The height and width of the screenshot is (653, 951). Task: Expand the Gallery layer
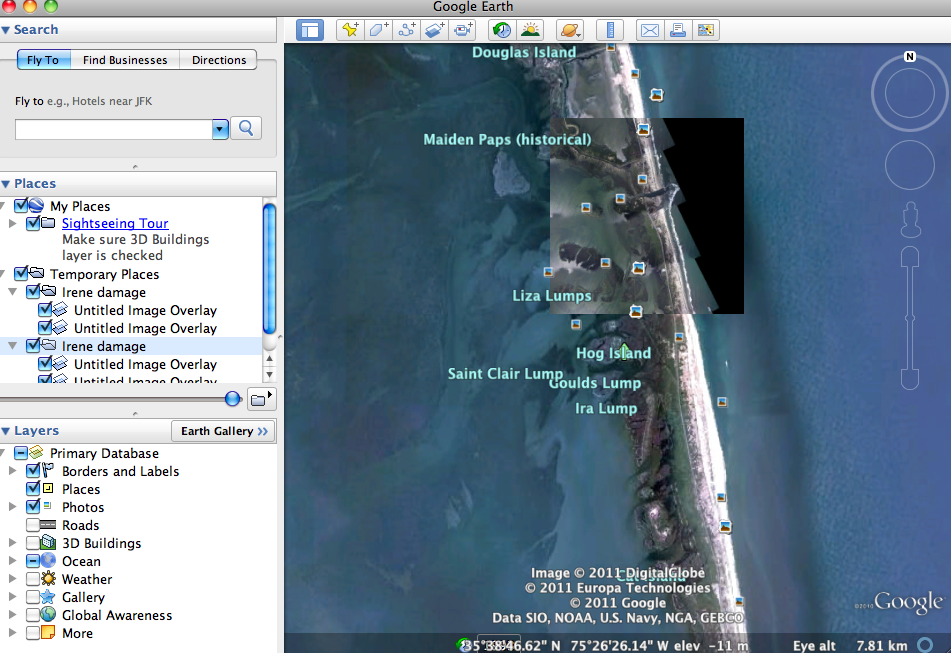point(13,597)
